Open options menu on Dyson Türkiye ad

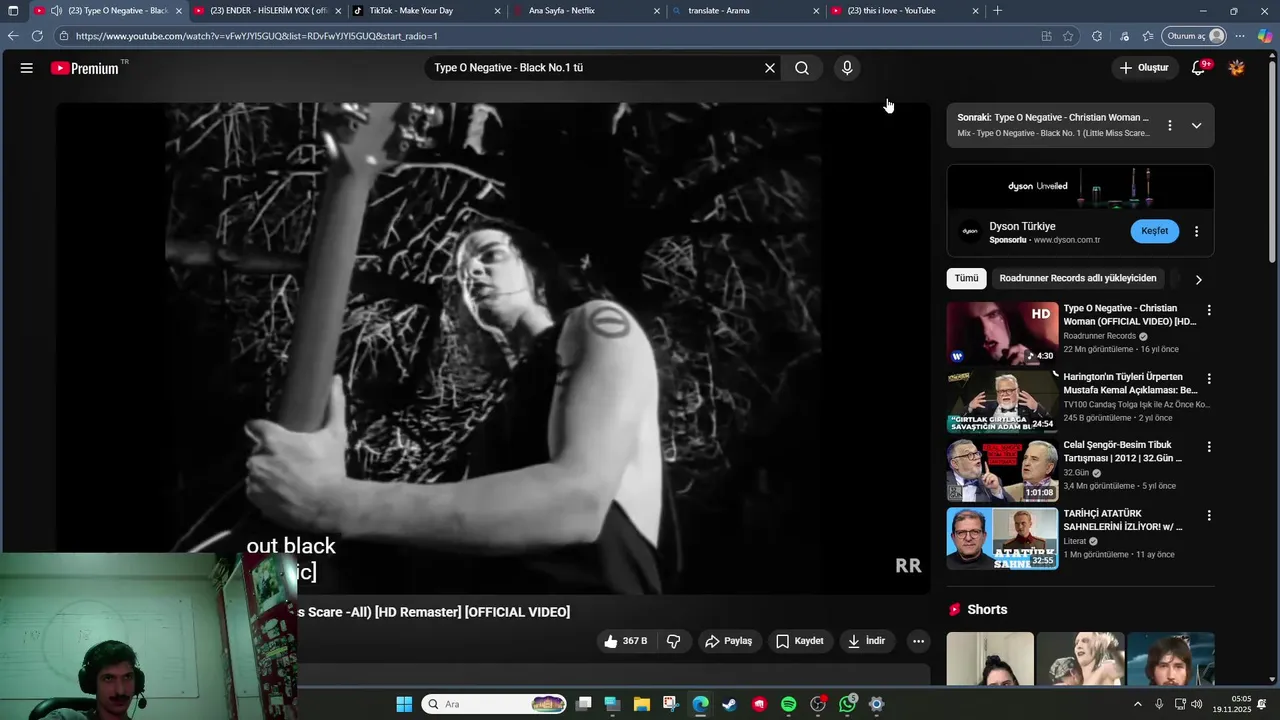(1196, 231)
